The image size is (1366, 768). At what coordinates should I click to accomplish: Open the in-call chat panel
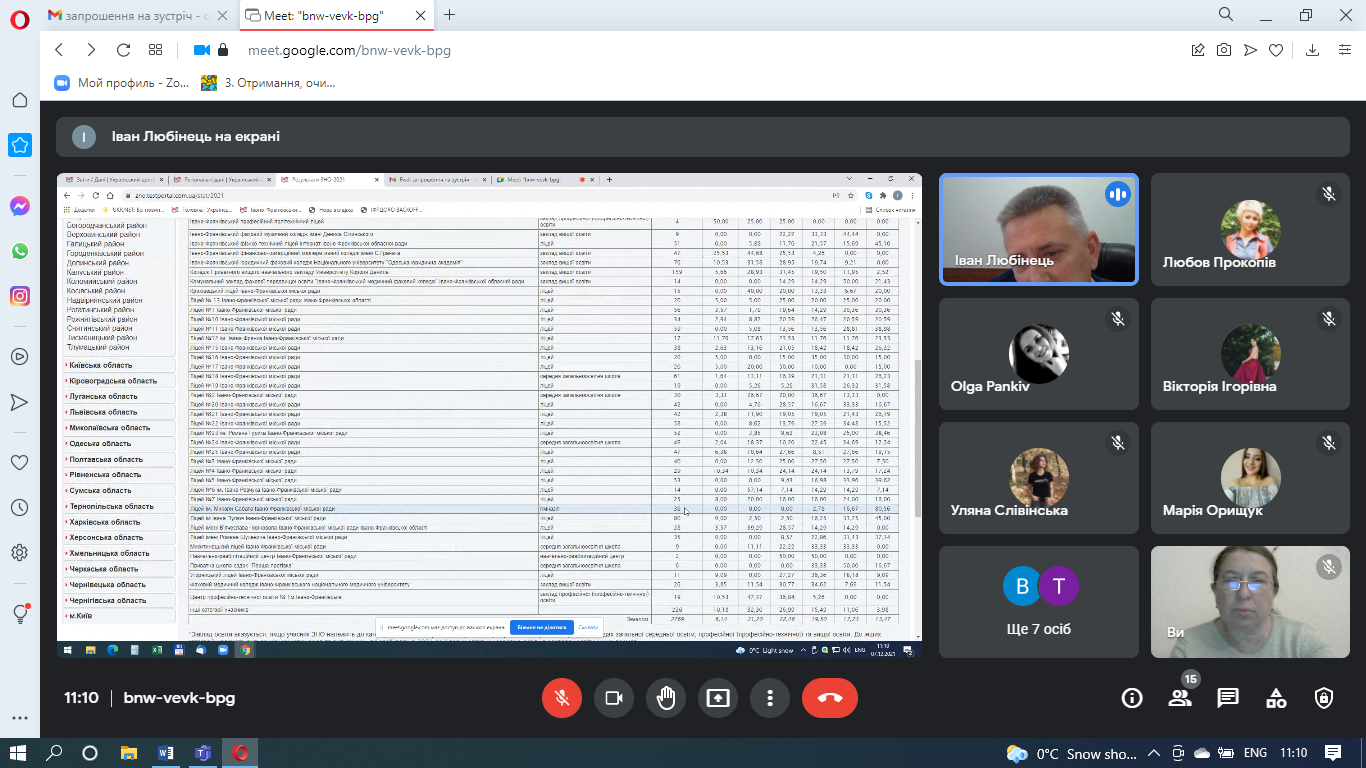pos(1228,698)
